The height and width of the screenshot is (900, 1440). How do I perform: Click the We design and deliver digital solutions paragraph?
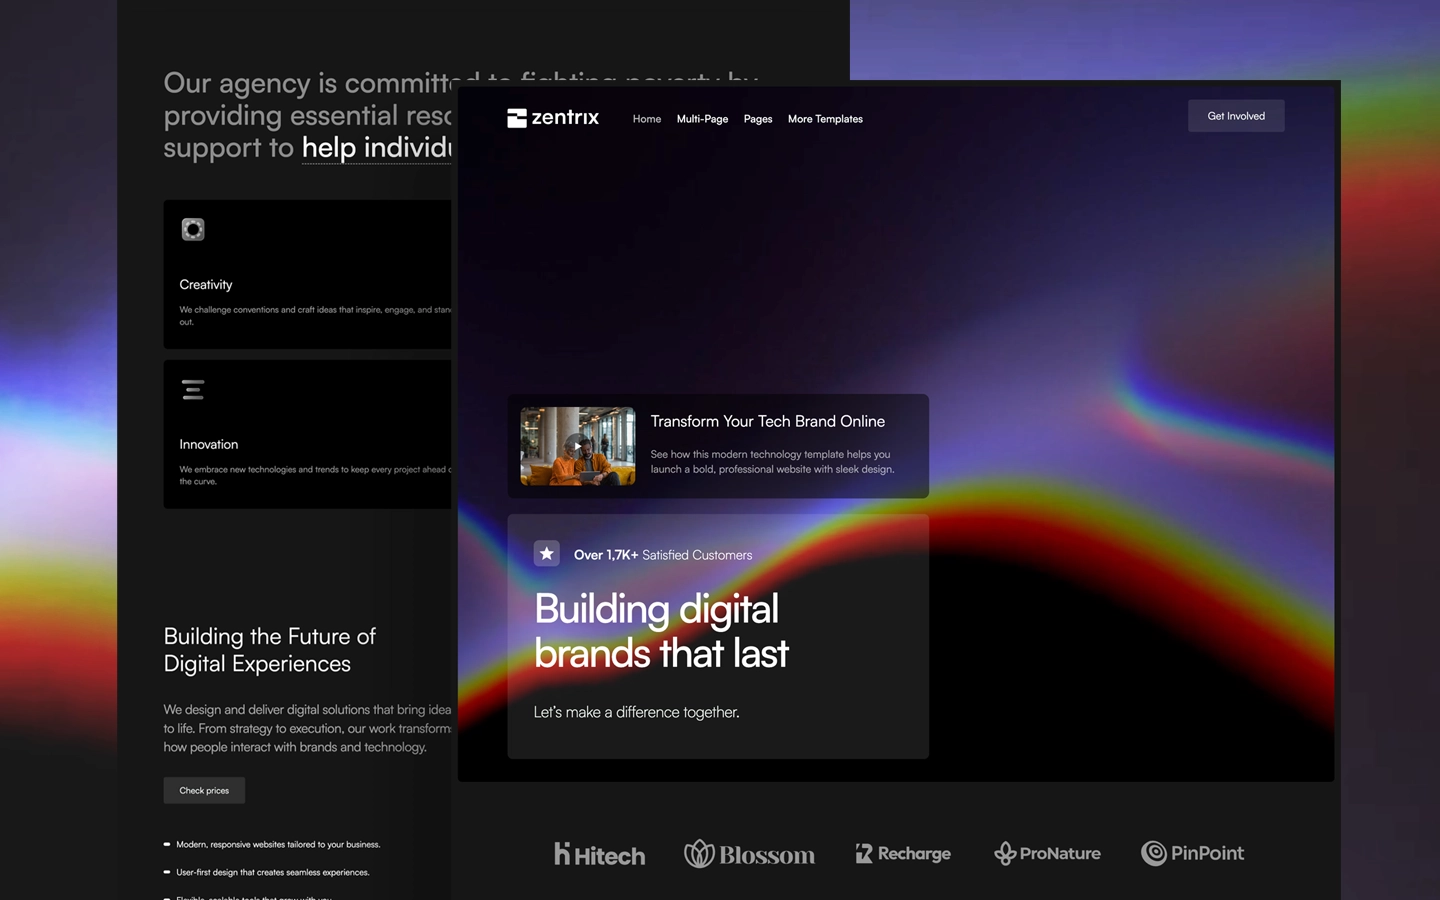[308, 728]
